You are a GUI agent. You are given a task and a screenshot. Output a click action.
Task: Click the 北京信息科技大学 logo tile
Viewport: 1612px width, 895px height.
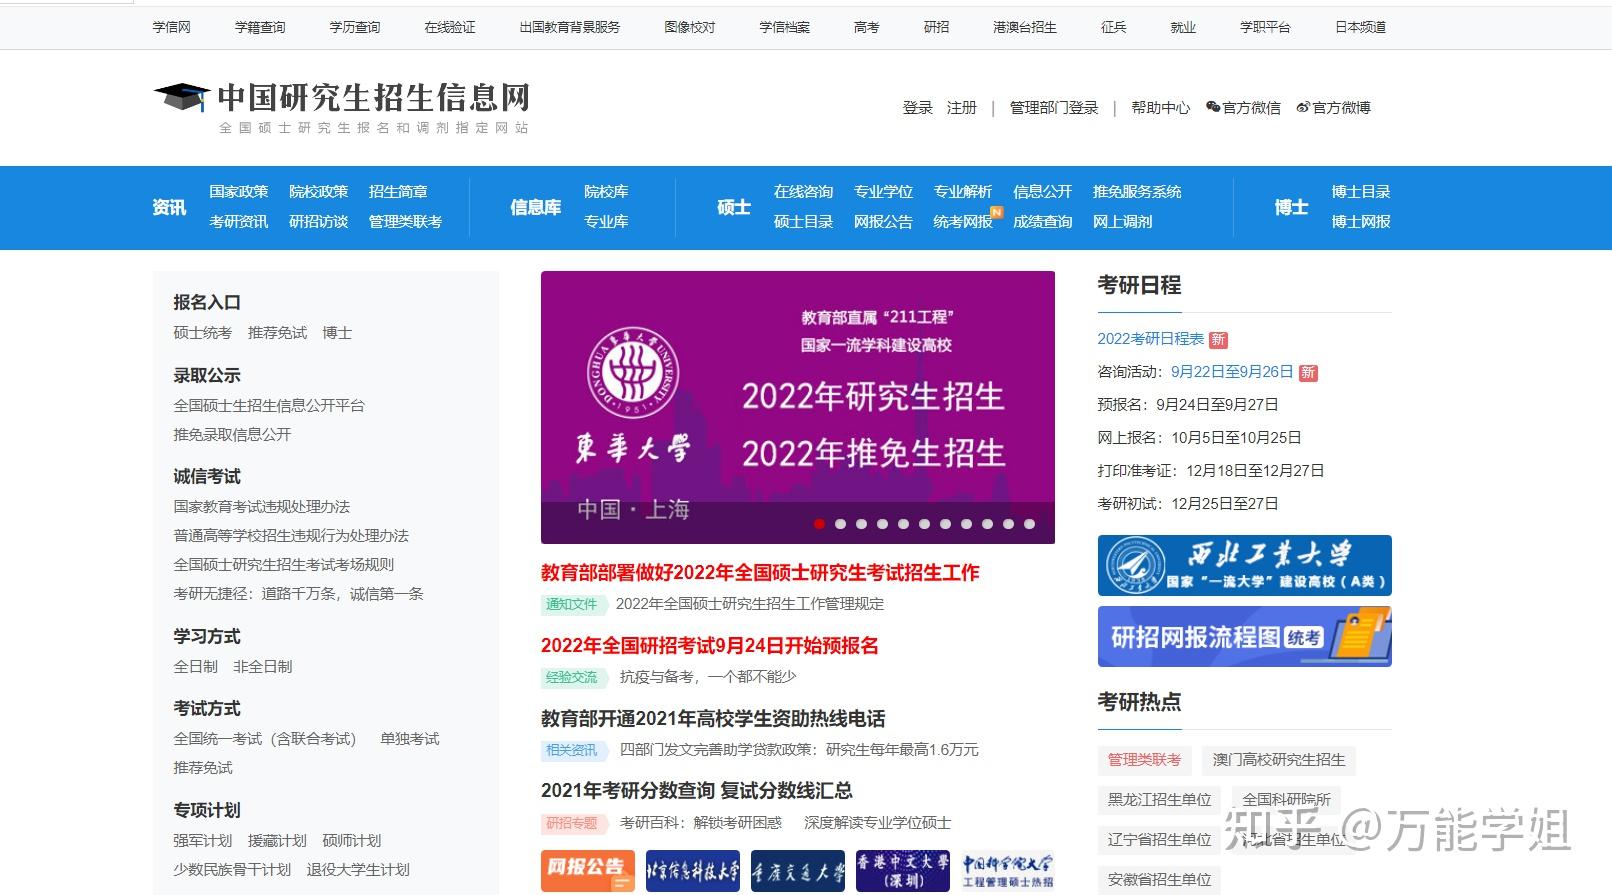(x=693, y=870)
